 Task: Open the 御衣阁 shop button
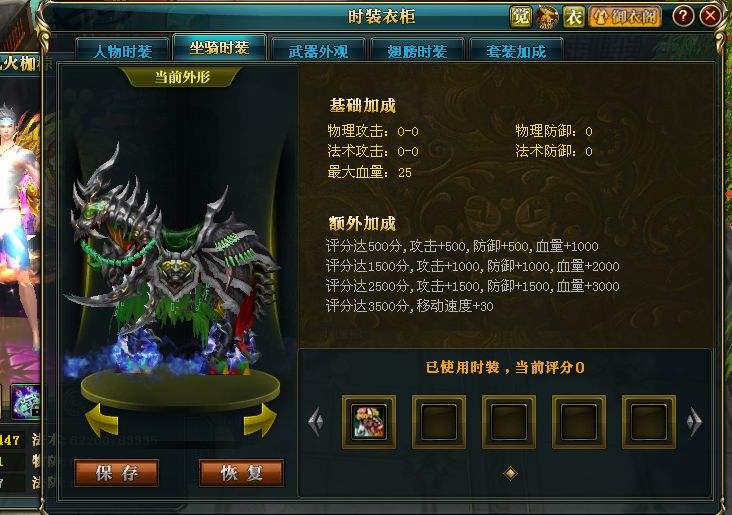(625, 17)
